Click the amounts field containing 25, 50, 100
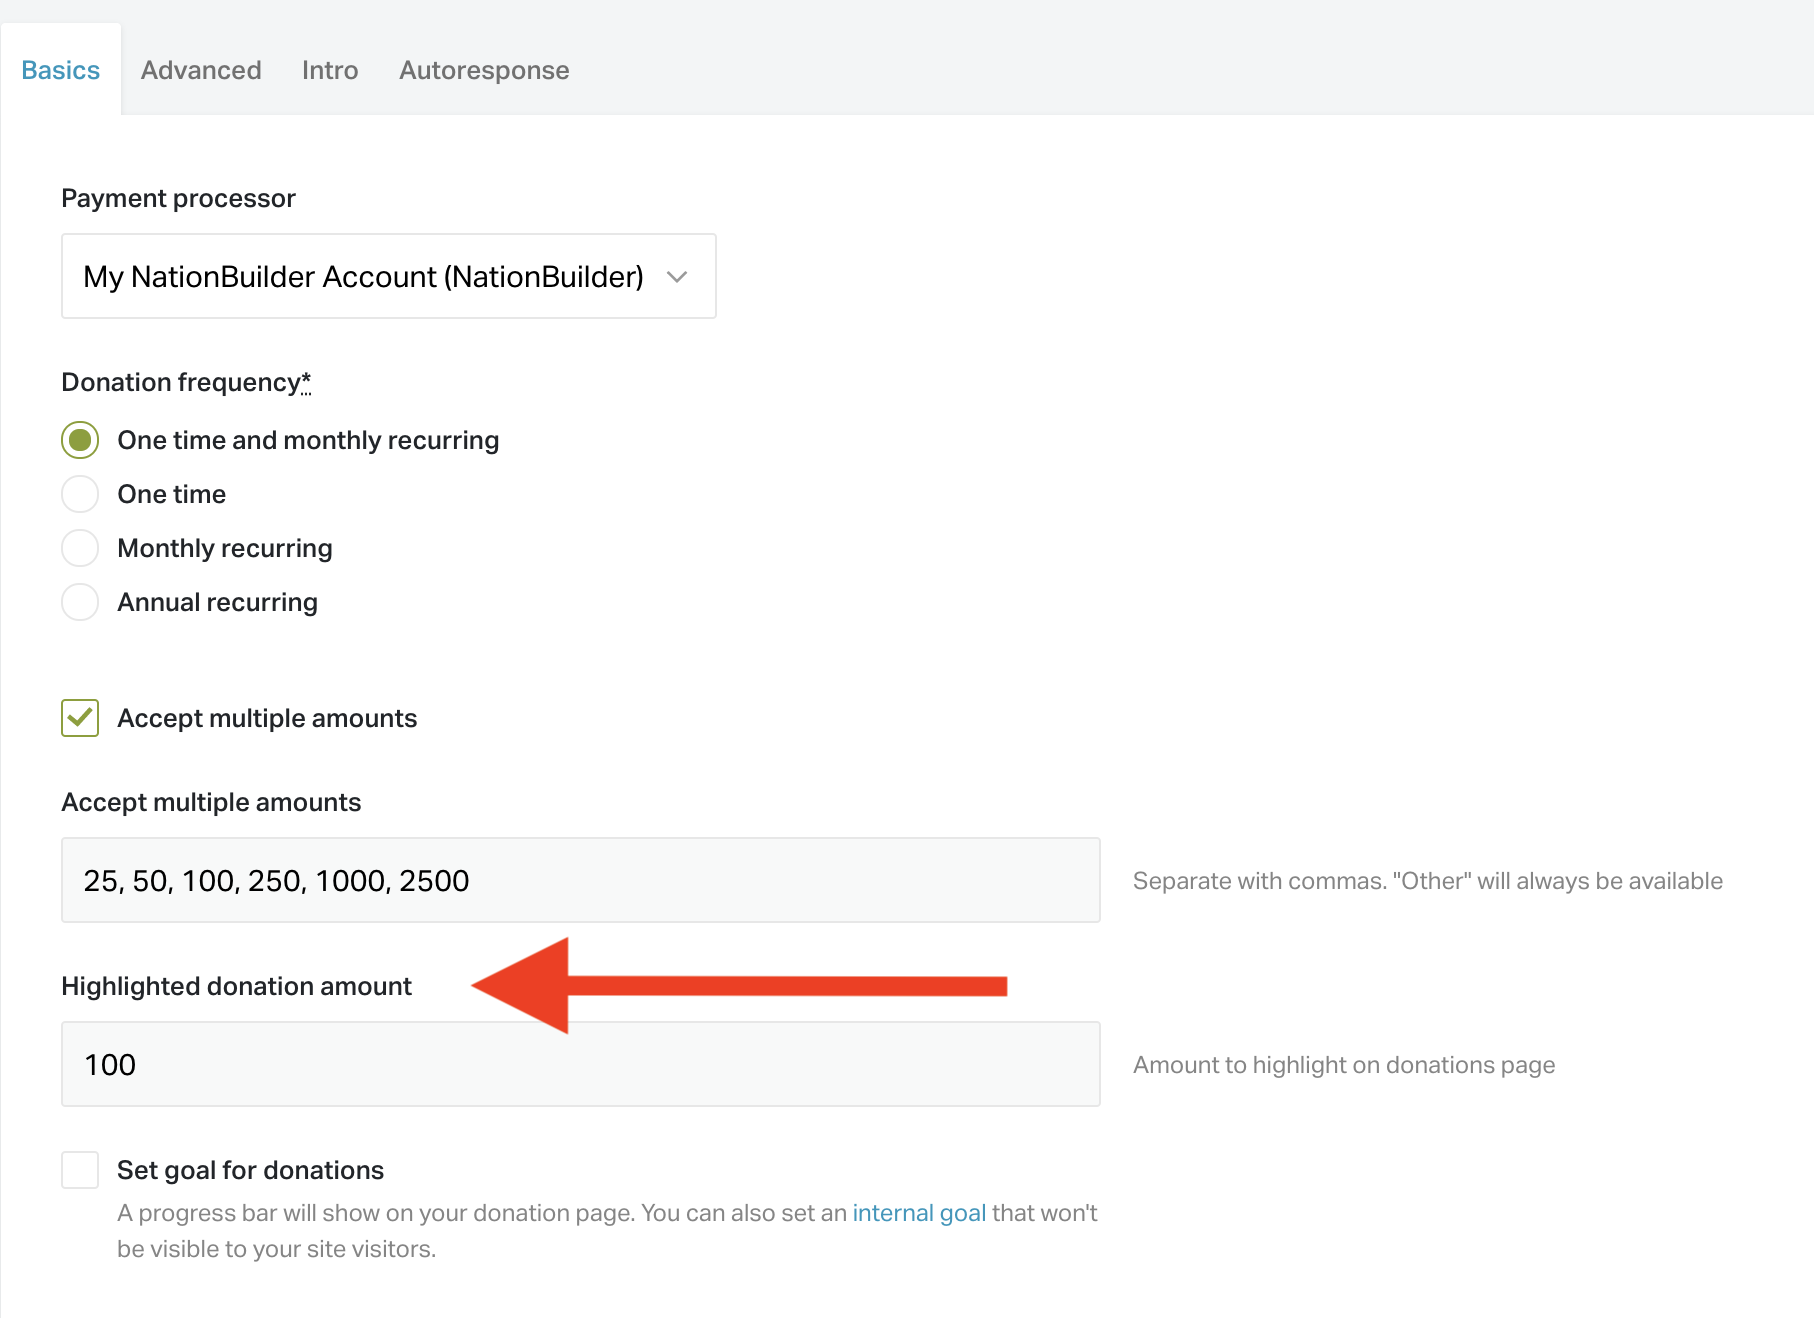Screen dimensions: 1814x1318 click(x=580, y=880)
